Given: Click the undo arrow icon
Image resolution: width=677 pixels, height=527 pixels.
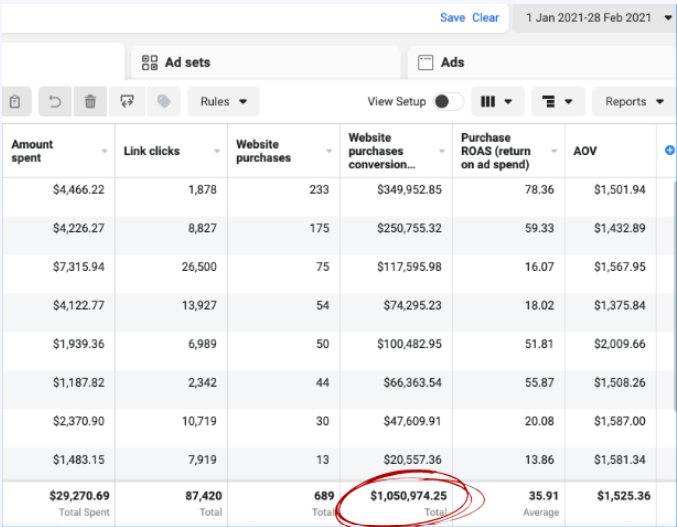Looking at the screenshot, I should tap(54, 102).
